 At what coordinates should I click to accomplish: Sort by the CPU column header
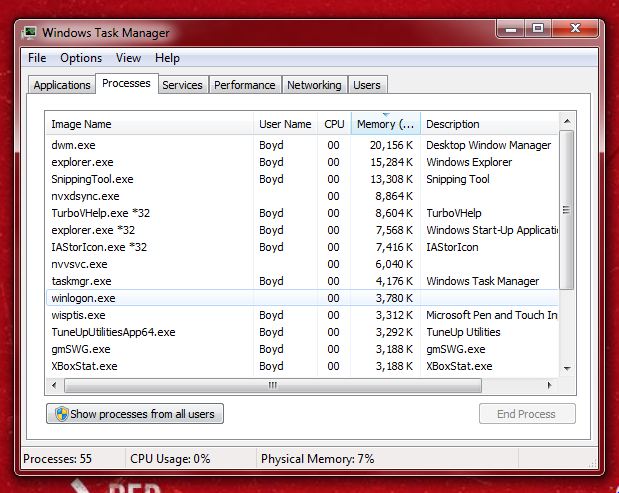(x=334, y=124)
